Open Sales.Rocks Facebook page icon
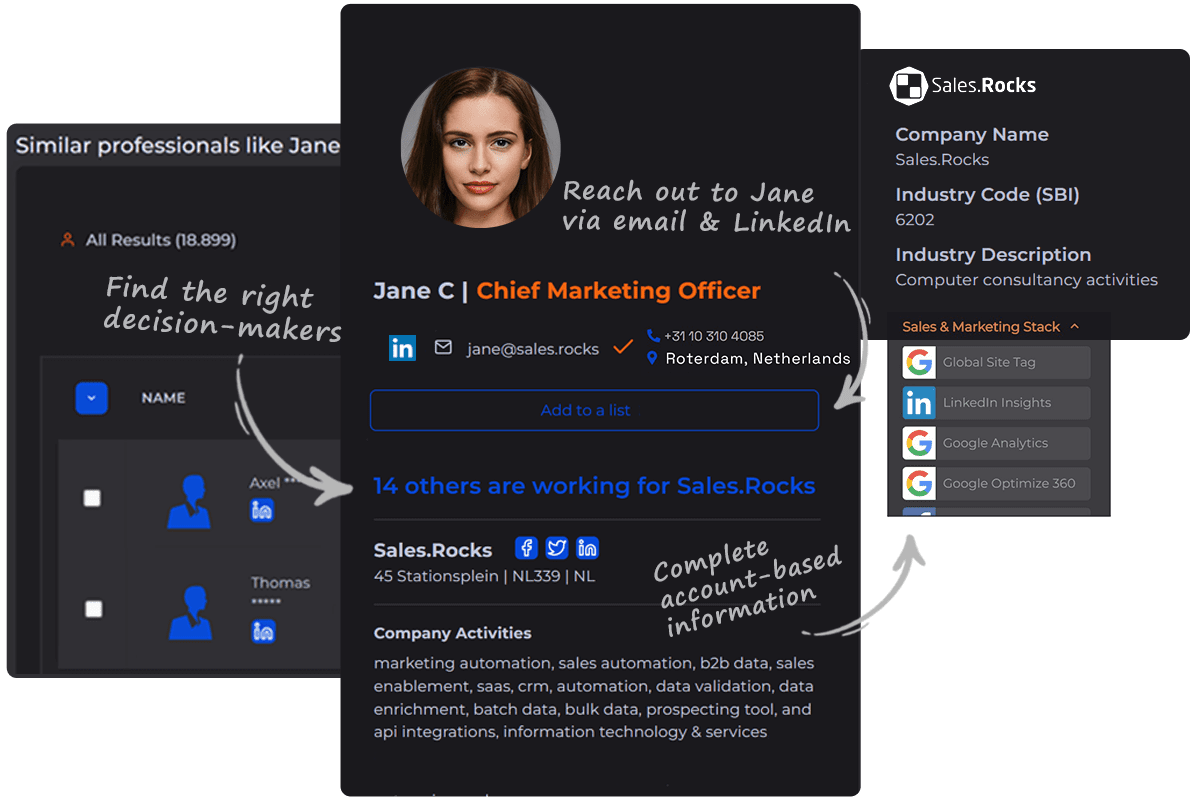1200x800 pixels. pos(527,548)
